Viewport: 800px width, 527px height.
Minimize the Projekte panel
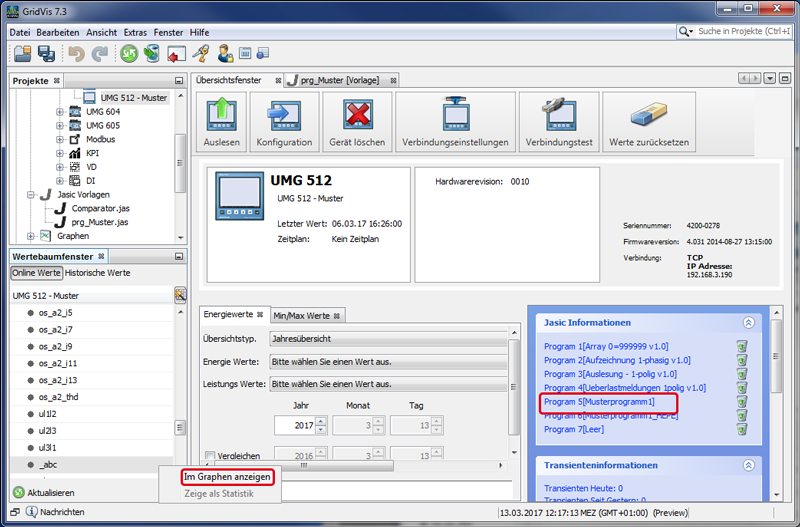179,81
